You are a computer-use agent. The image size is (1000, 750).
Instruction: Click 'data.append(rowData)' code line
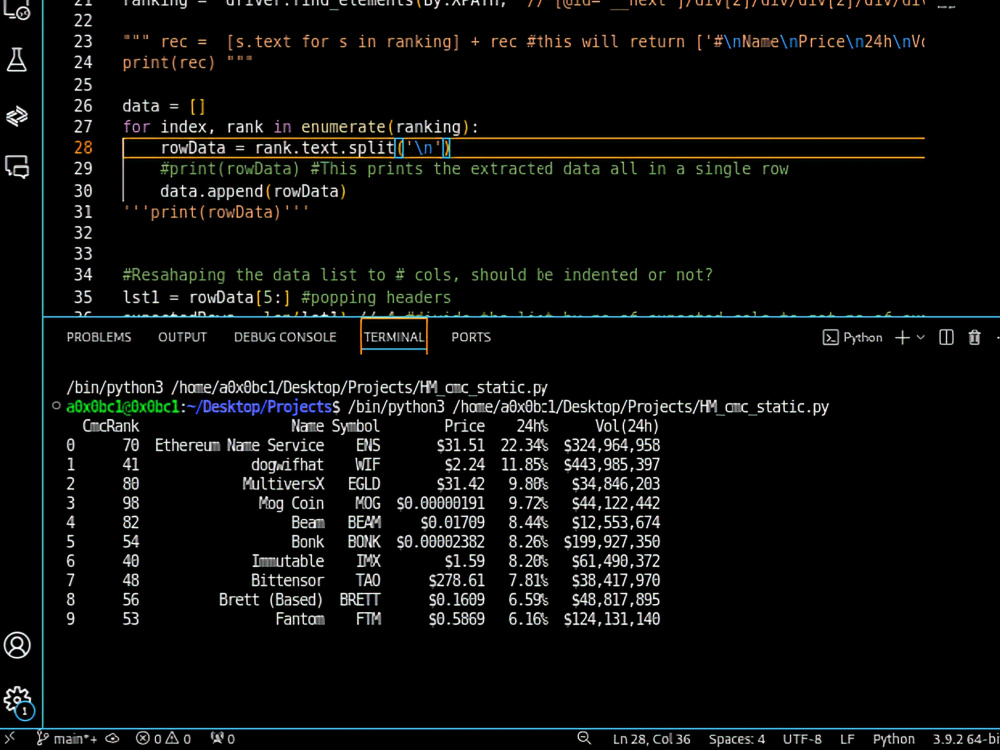pos(253,191)
